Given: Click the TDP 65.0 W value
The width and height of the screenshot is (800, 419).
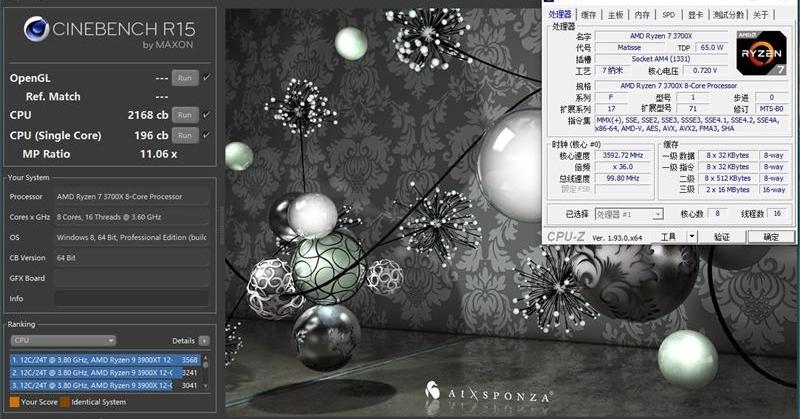Looking at the screenshot, I should (712, 47).
